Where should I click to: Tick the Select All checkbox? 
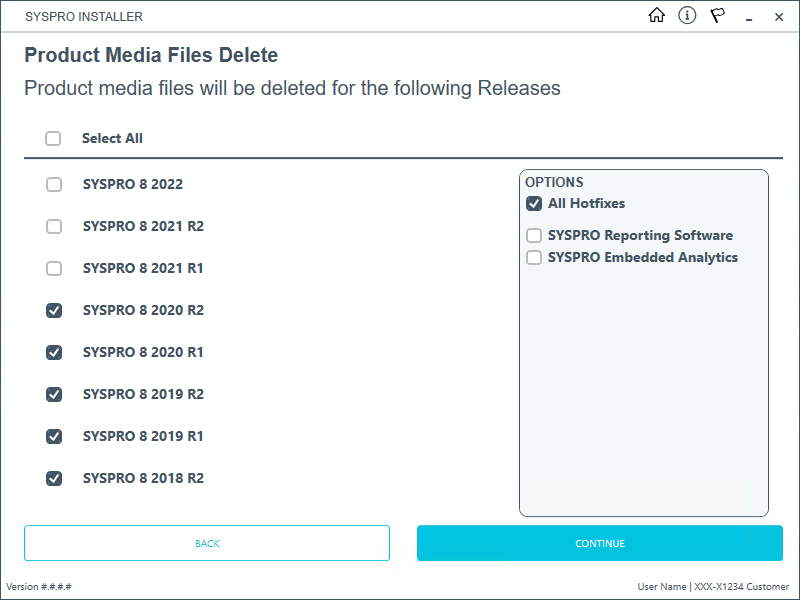[53, 139]
